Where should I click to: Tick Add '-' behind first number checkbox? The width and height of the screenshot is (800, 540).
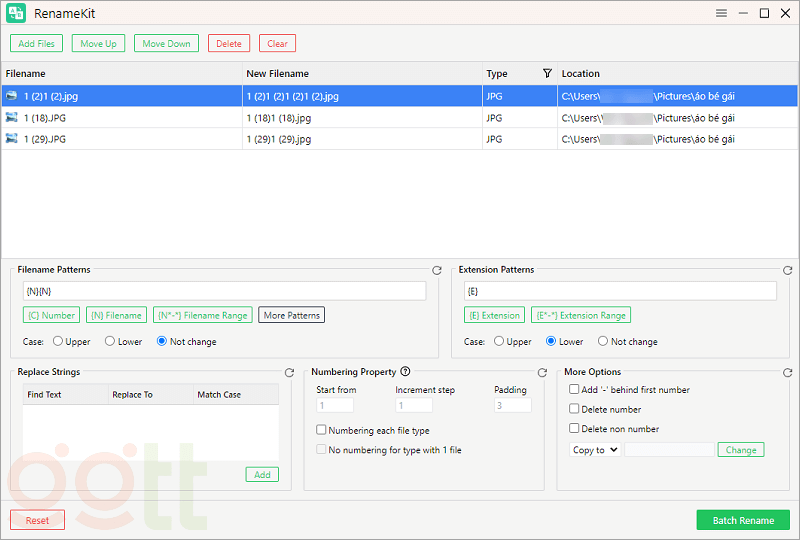coord(574,390)
